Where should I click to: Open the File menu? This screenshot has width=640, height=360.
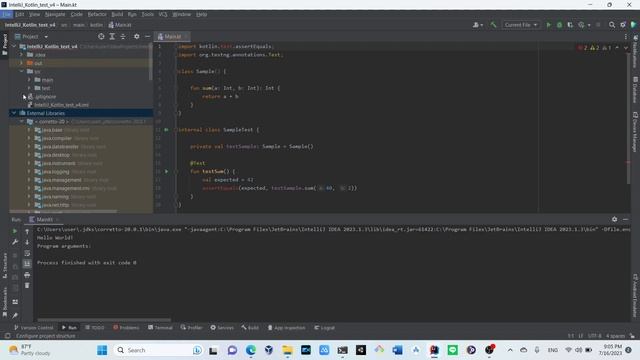[7, 14]
